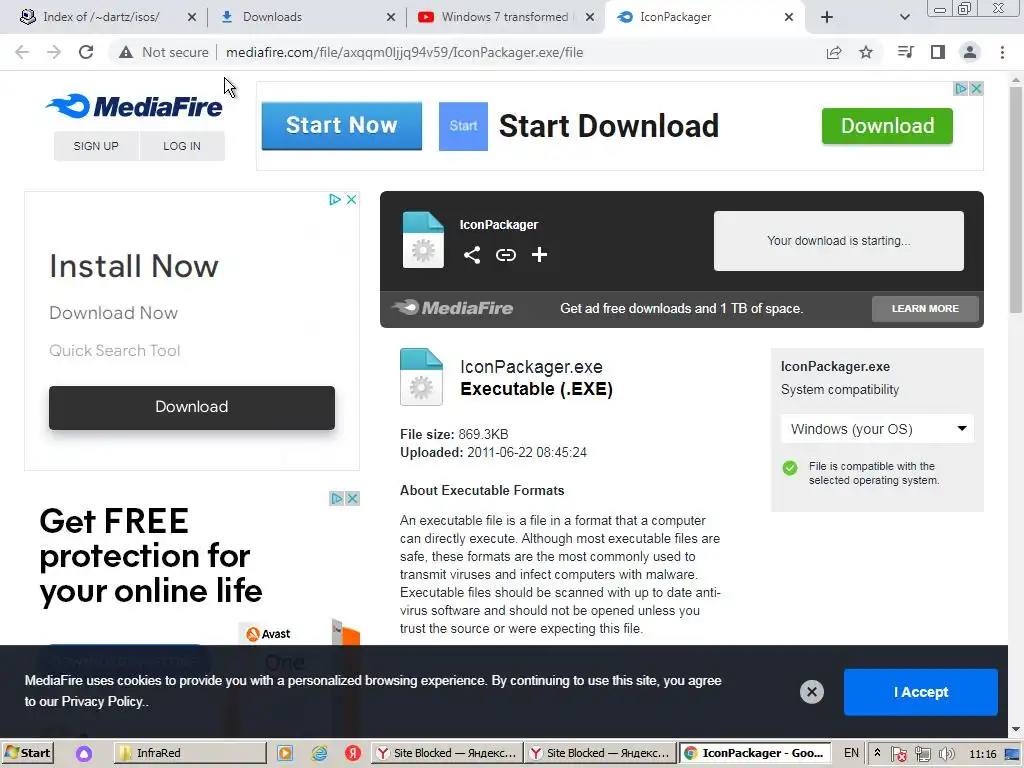Viewport: 1024px width, 768px height.
Task: Click the blue Start Now ad button
Action: coord(342,125)
